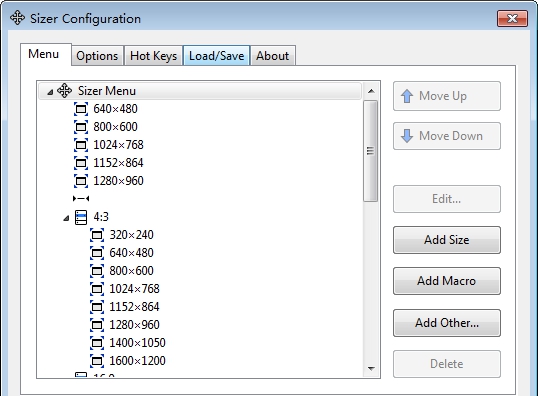This screenshot has height=396, width=538.
Task: Select top-level 640×480 entry text
Action: tap(115, 109)
